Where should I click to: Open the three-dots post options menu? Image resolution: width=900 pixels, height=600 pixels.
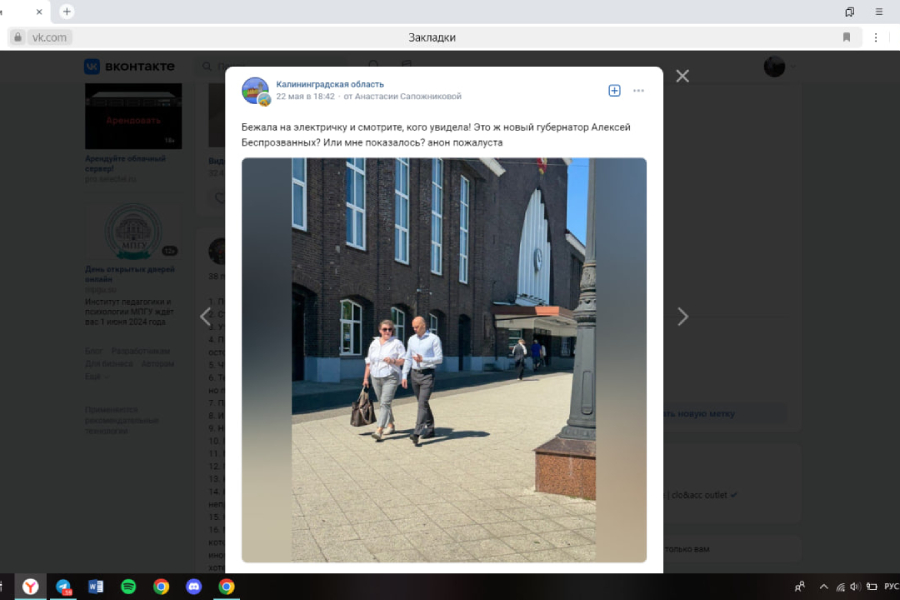(638, 90)
